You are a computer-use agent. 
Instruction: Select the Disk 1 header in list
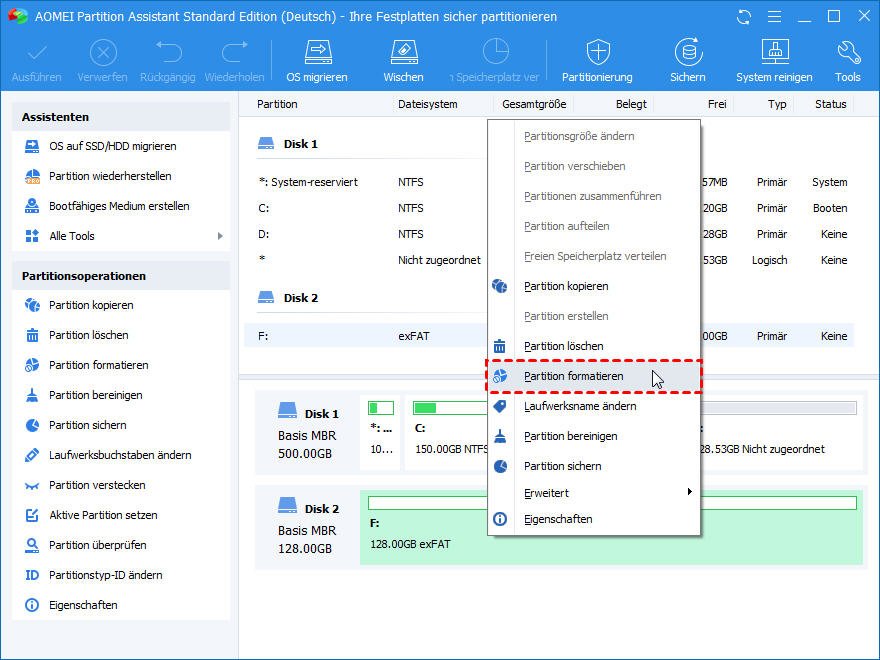(x=288, y=144)
